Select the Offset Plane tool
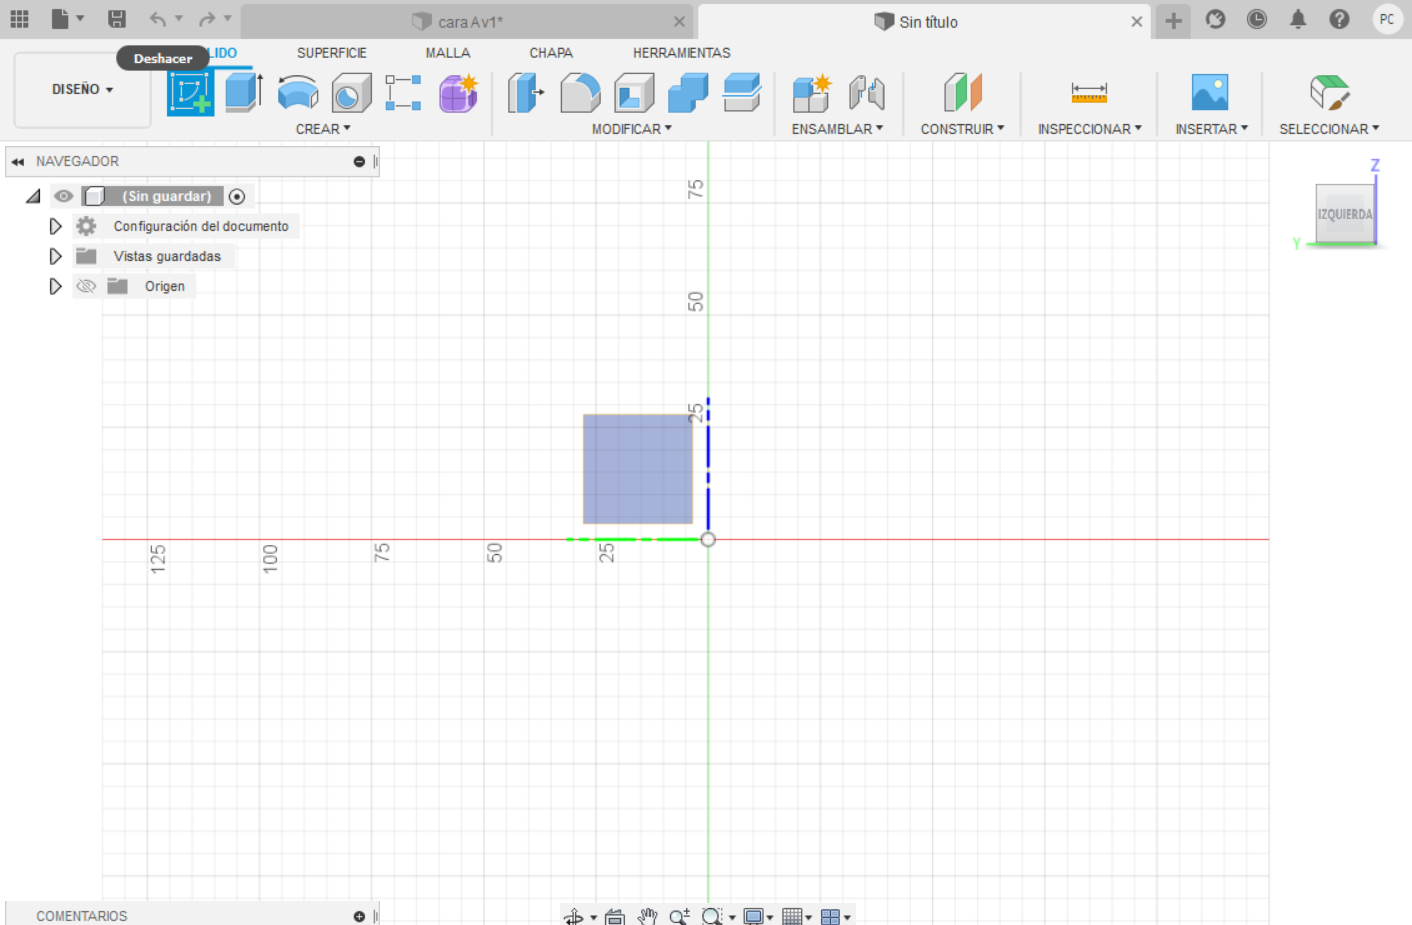Image resolution: width=1412 pixels, height=925 pixels. click(x=963, y=93)
